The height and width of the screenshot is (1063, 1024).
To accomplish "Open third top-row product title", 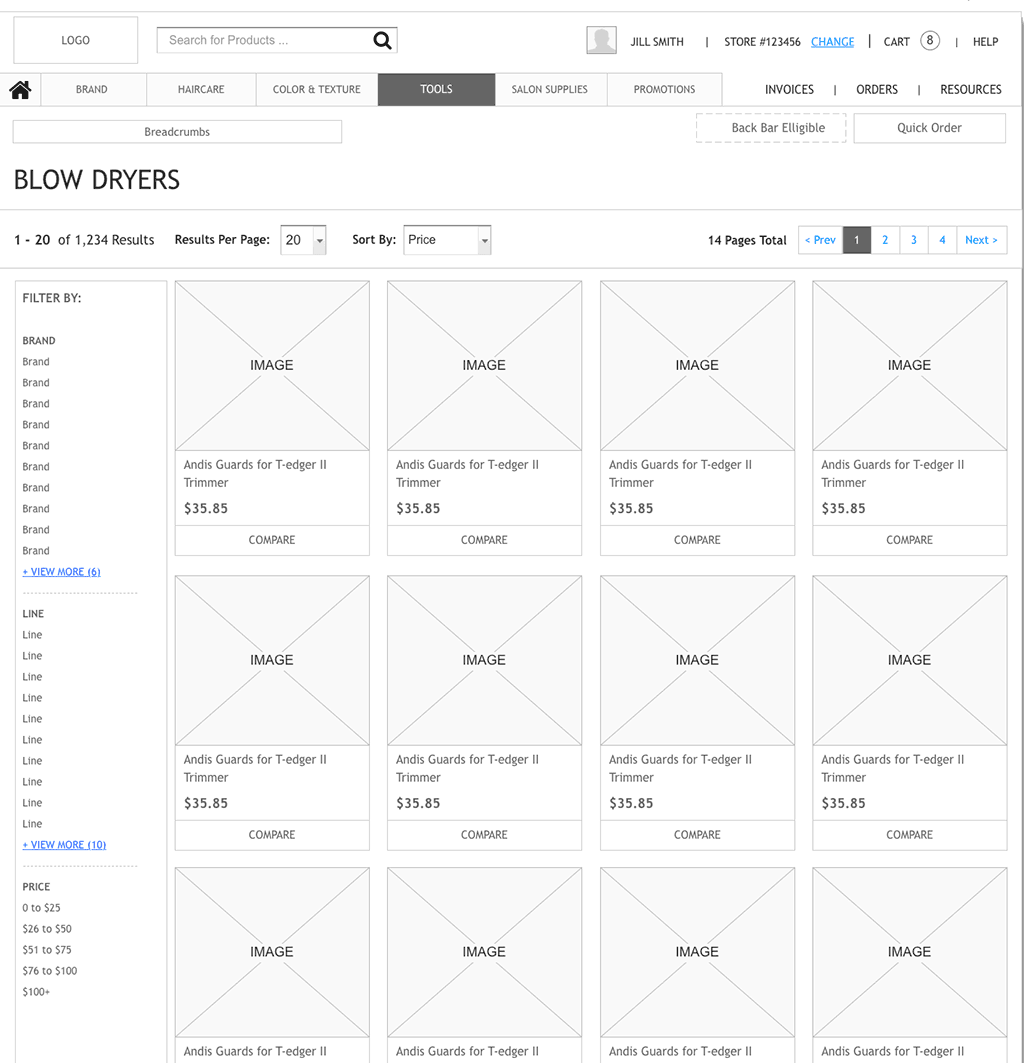I will pos(680,473).
